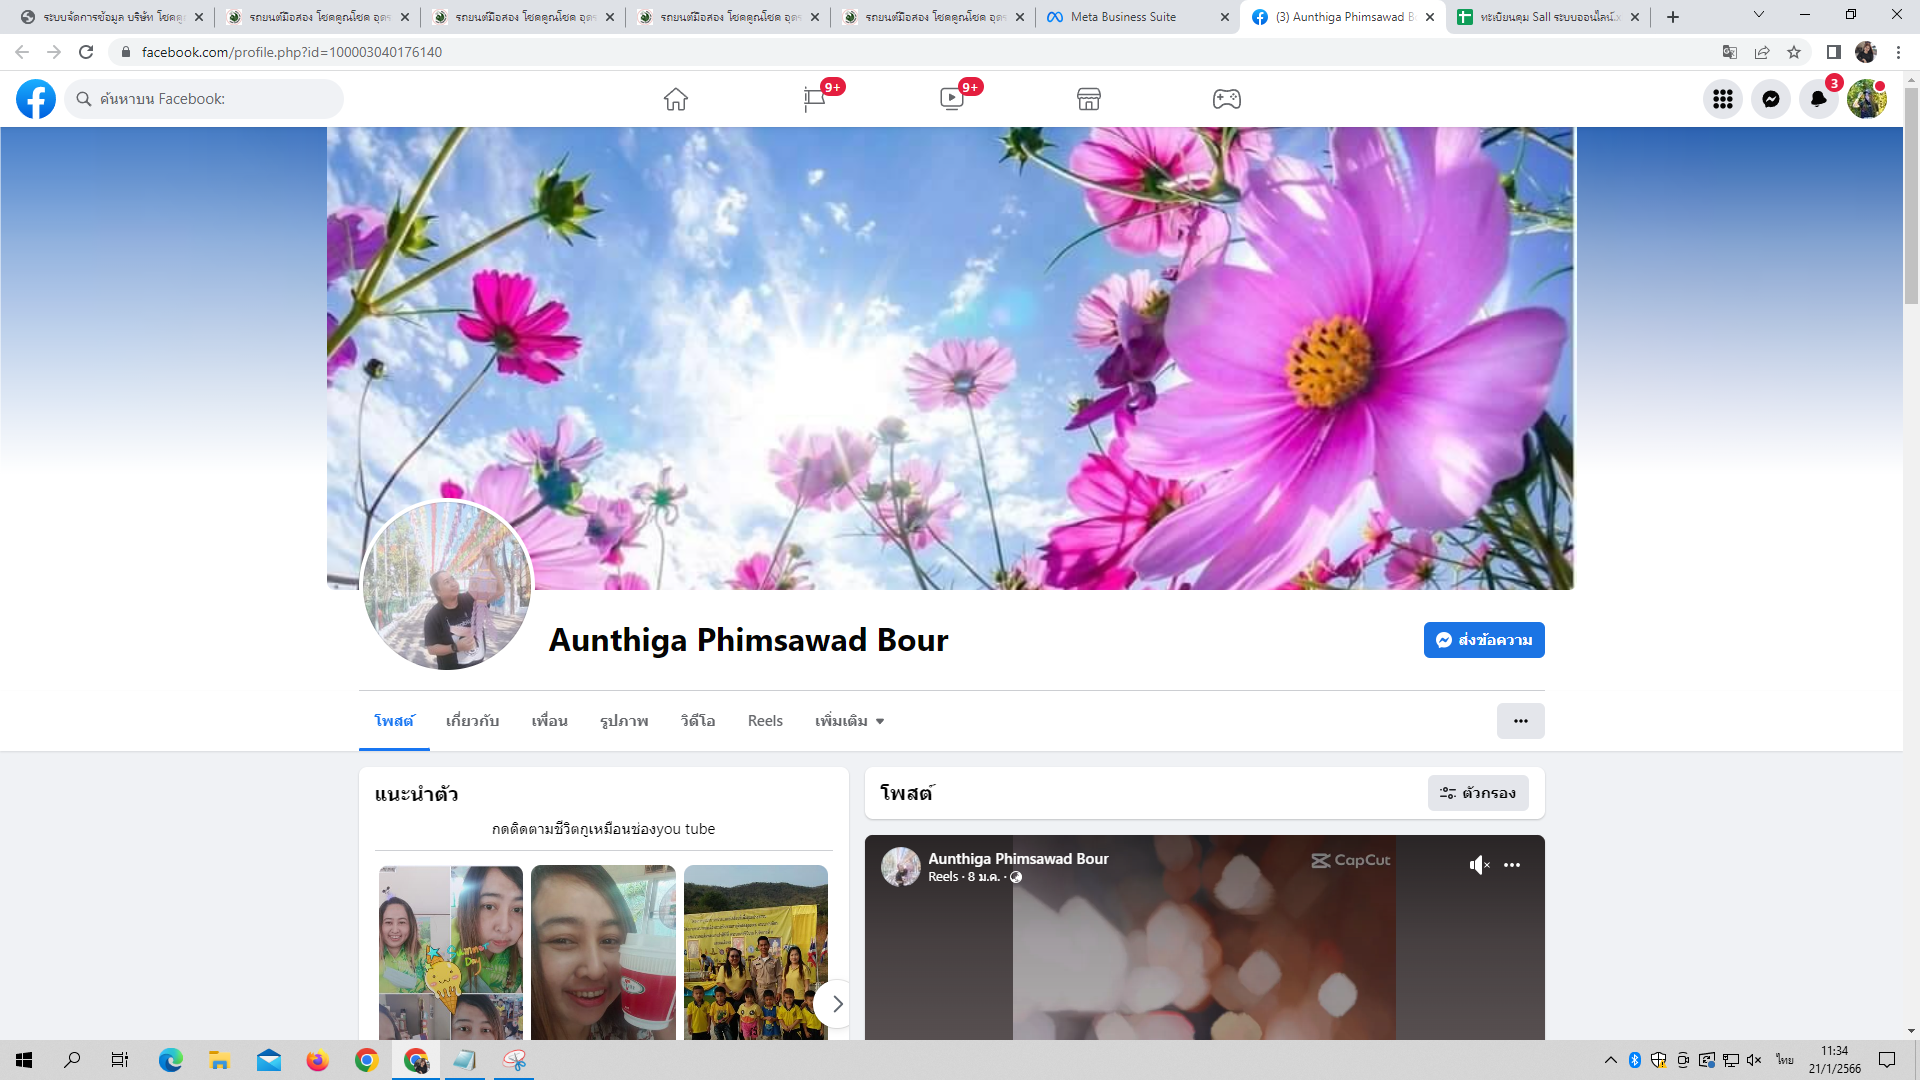Open the ตัวกรอง posts filter button

[x=1478, y=793]
